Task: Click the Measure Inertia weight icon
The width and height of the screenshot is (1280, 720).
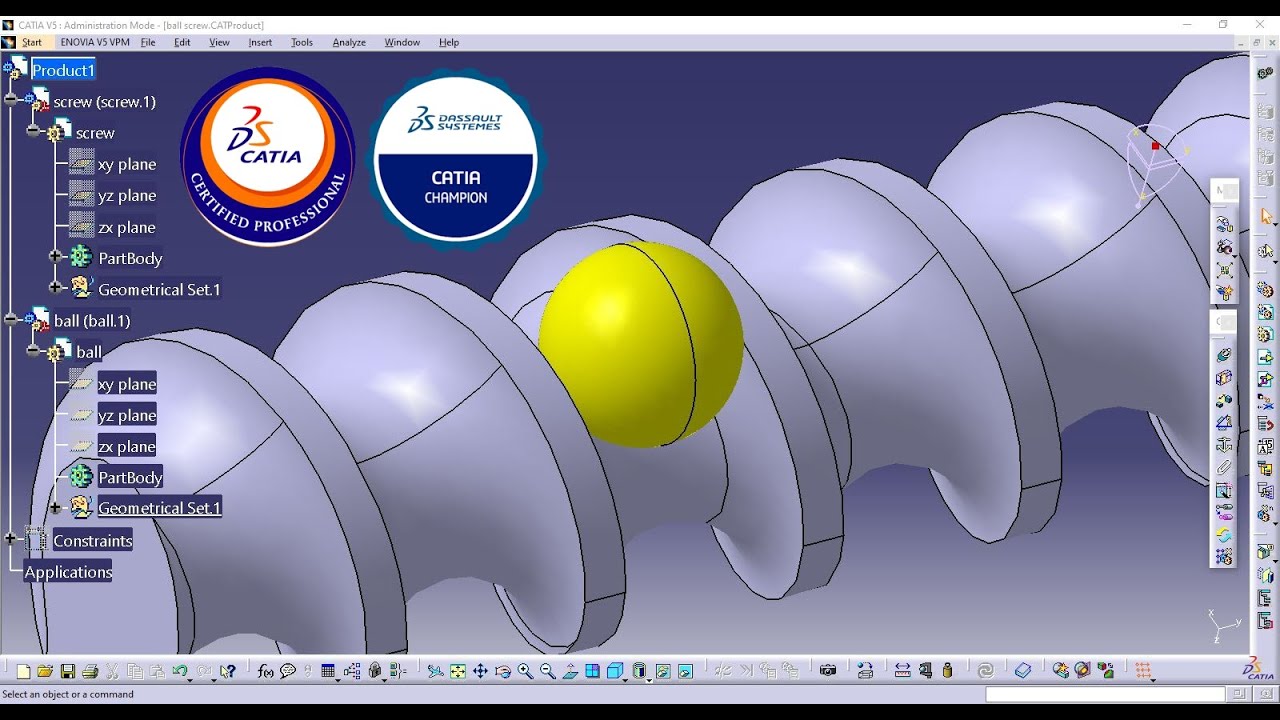Action: click(x=947, y=671)
